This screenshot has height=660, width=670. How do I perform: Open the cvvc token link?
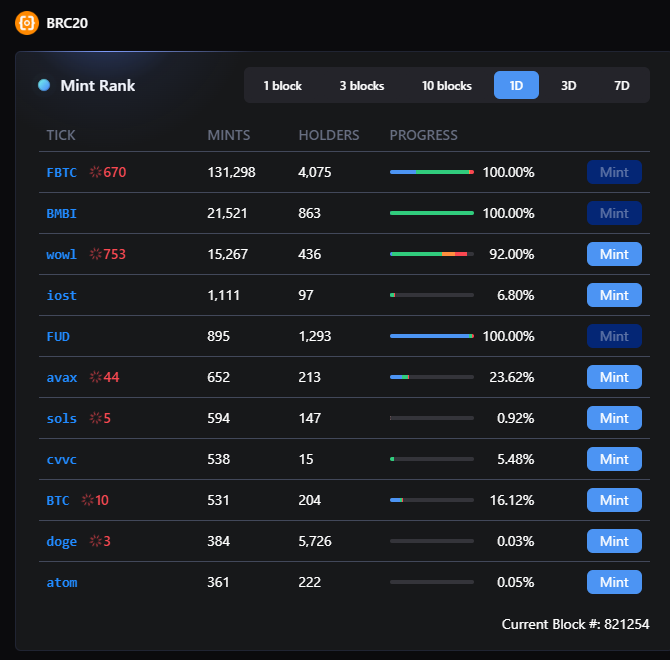(x=61, y=459)
